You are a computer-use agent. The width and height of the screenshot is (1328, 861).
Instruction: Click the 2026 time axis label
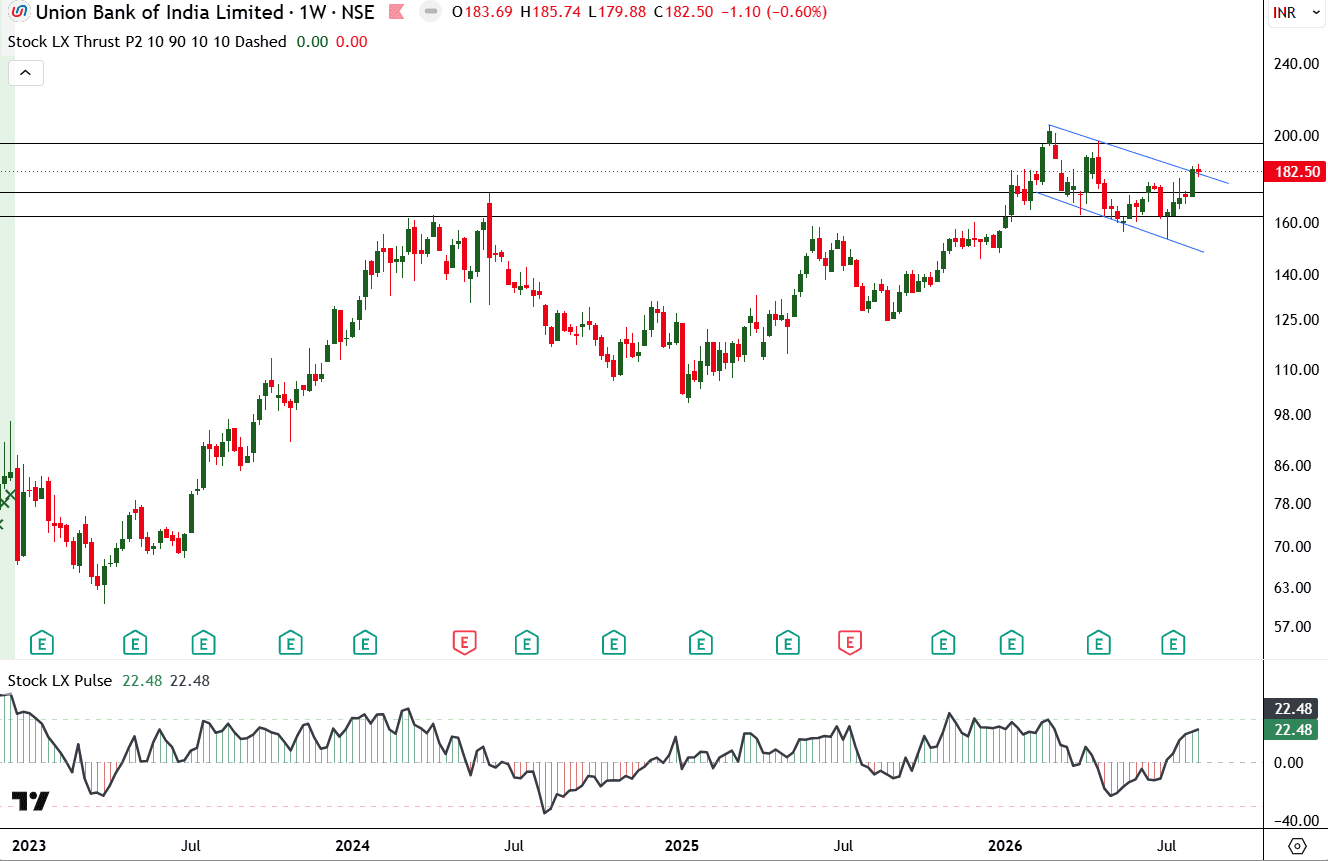pos(1005,846)
